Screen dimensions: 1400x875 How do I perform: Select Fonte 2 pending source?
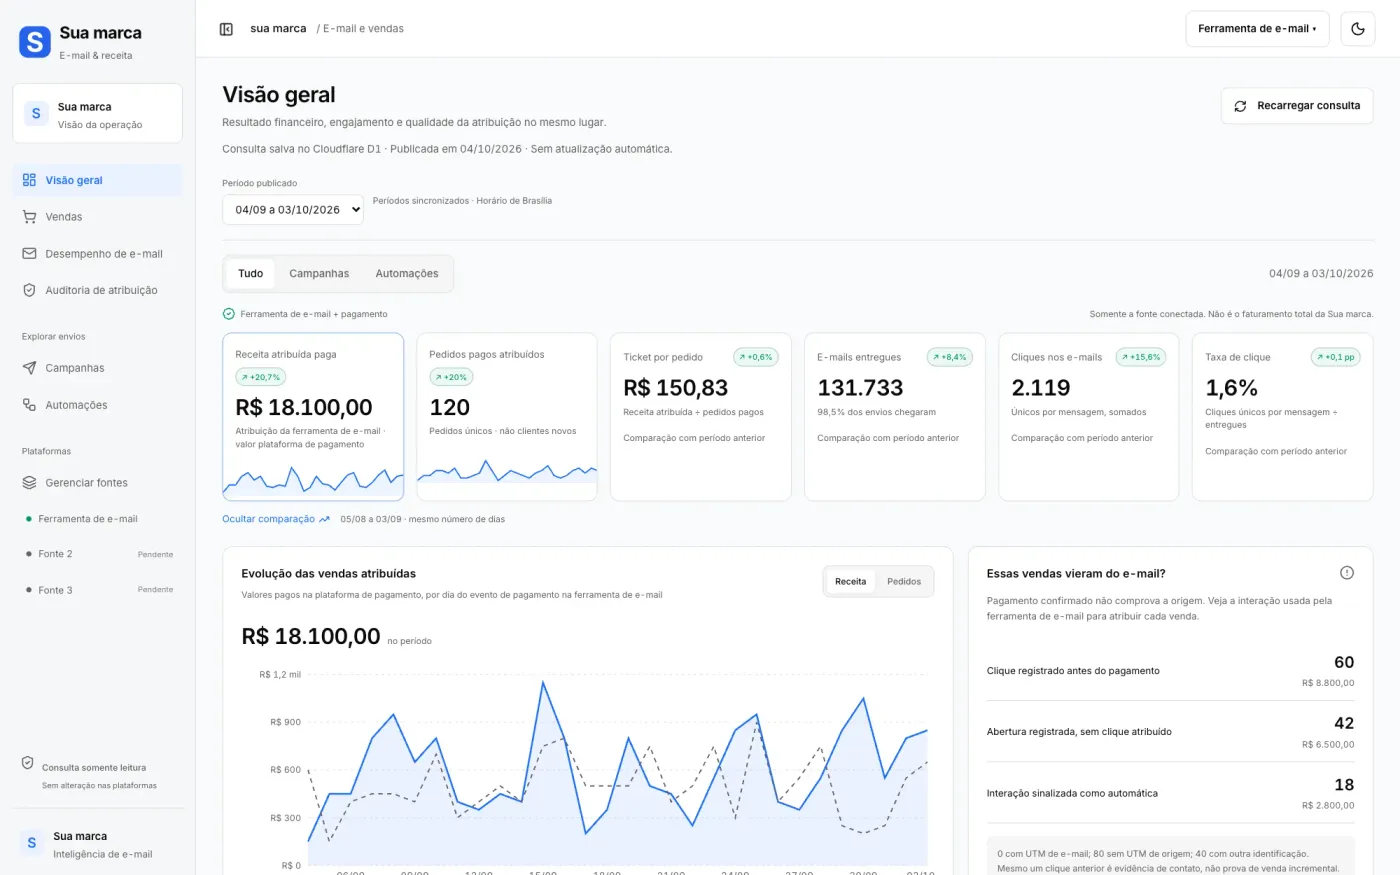[x=97, y=554]
